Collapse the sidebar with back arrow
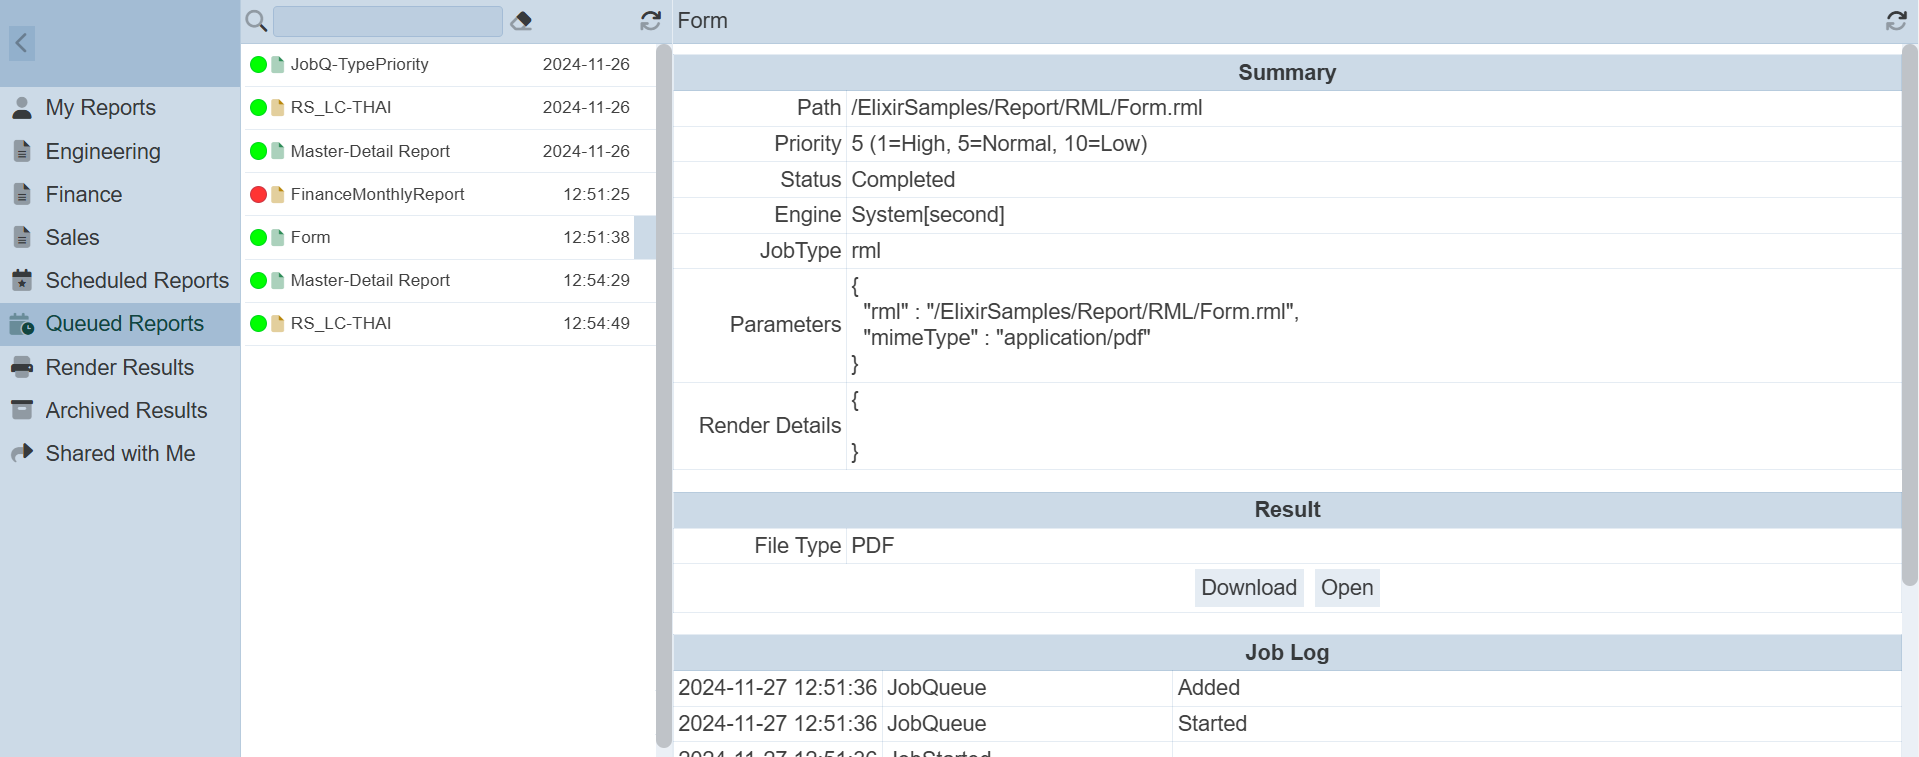 coord(22,43)
